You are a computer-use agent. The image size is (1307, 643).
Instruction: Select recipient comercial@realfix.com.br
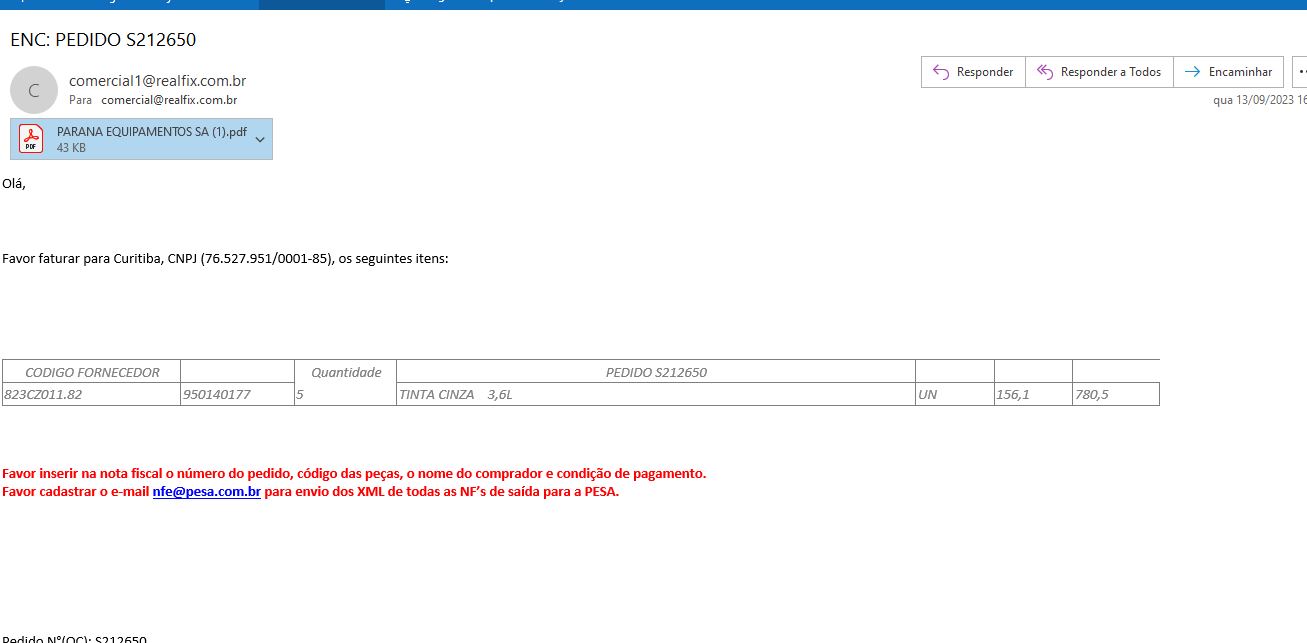pos(169,100)
